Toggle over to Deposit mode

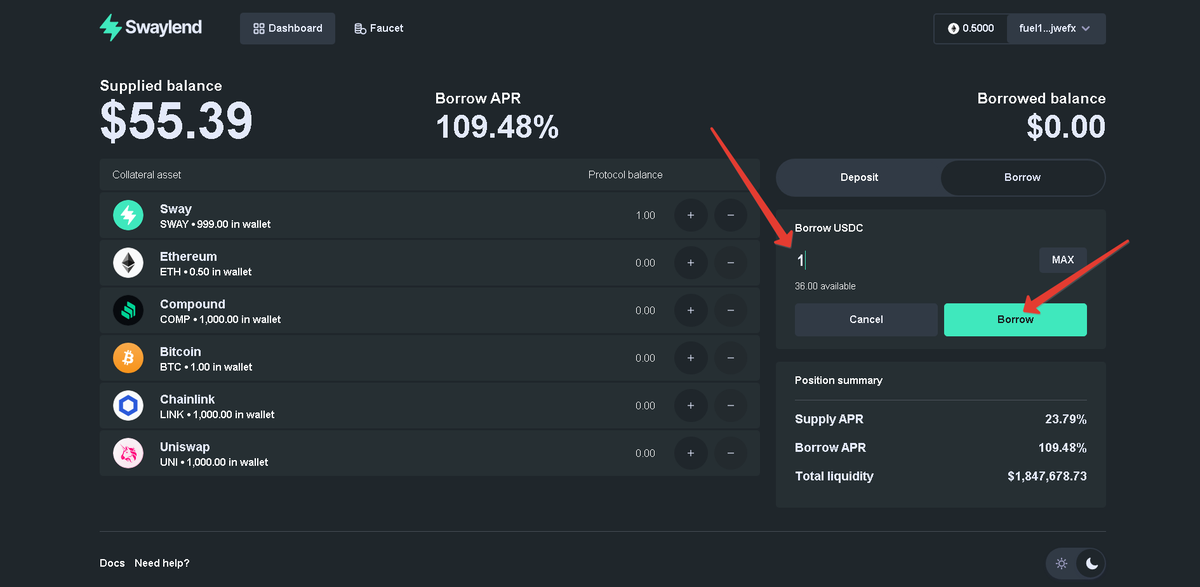coord(858,177)
